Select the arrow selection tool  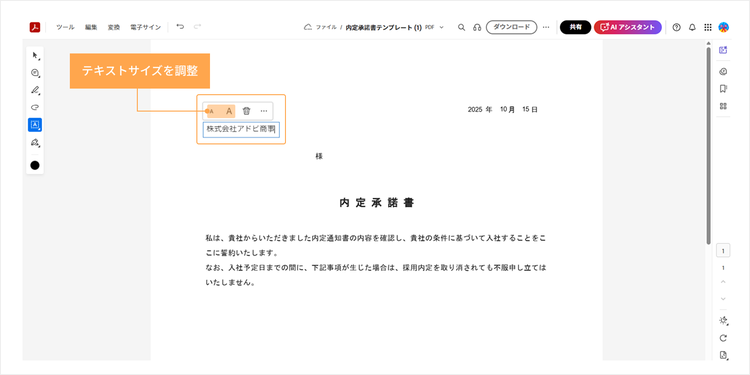(x=35, y=55)
